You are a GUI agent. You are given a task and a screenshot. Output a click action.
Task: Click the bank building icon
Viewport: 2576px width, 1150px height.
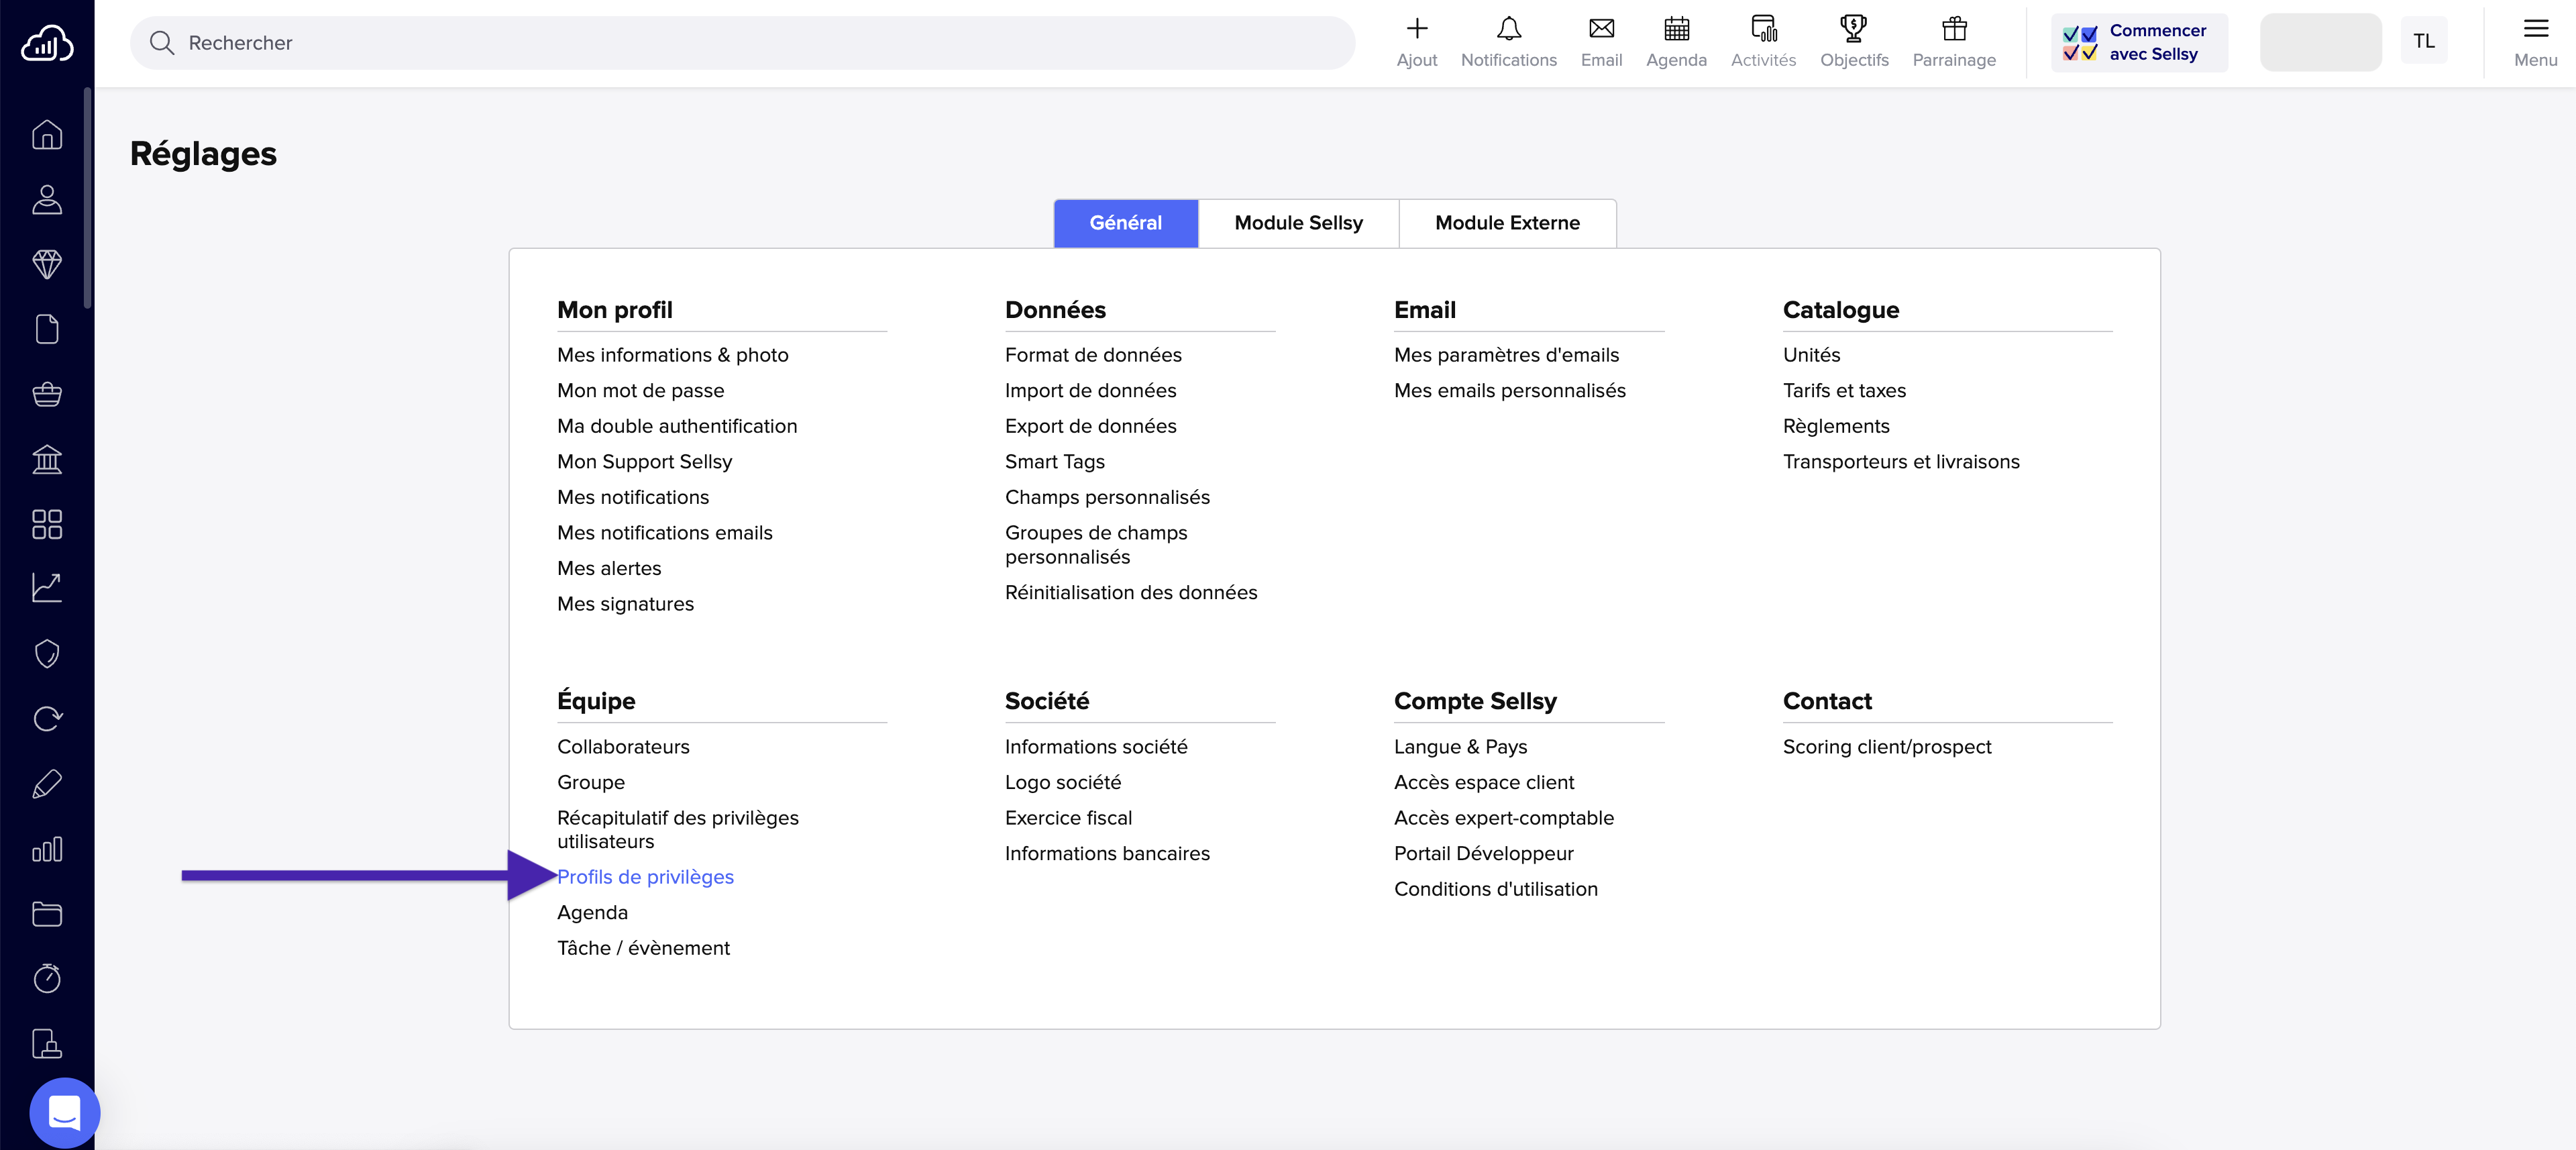point(47,459)
